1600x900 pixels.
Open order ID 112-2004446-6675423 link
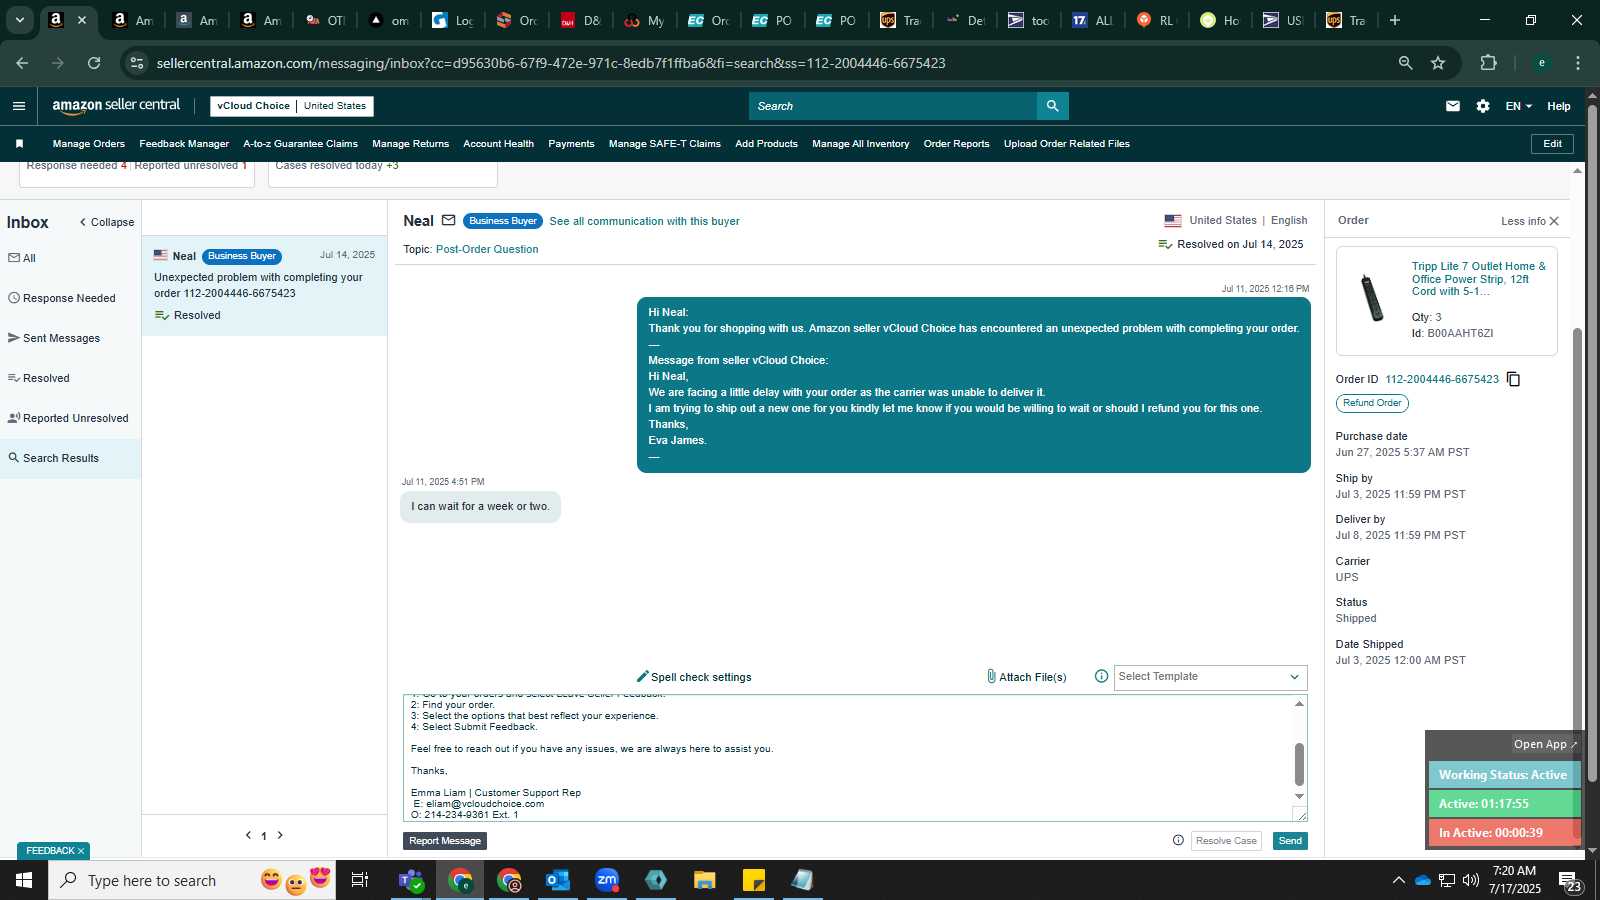tap(1442, 379)
